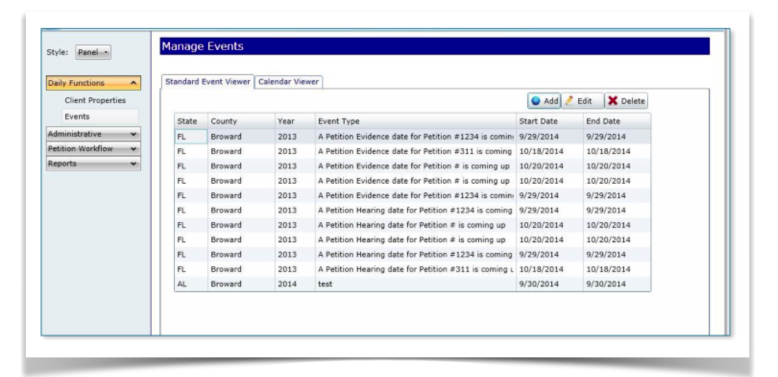The height and width of the screenshot is (377, 778).
Task: Open Client Properties in the sidebar
Action: [x=95, y=100]
